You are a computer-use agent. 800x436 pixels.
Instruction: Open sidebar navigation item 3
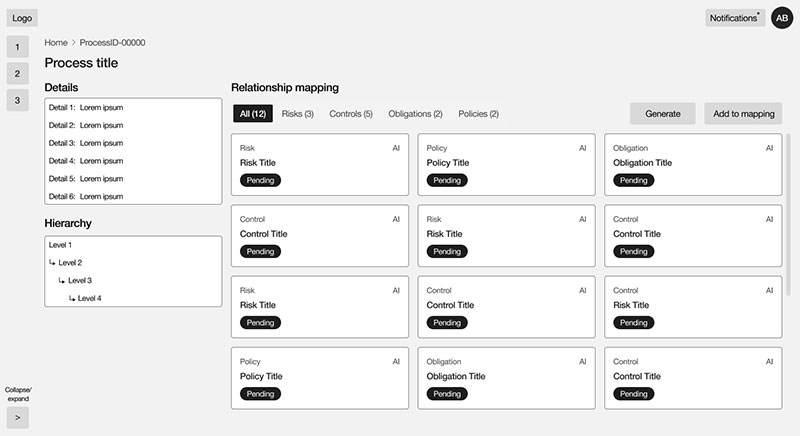[x=17, y=100]
